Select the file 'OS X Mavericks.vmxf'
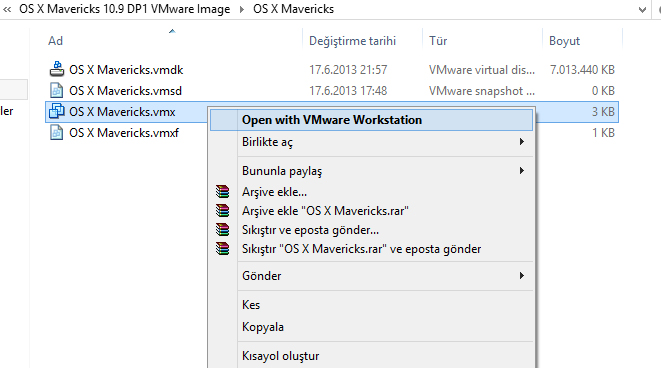Viewport: 661px width, 368px height. [124, 133]
